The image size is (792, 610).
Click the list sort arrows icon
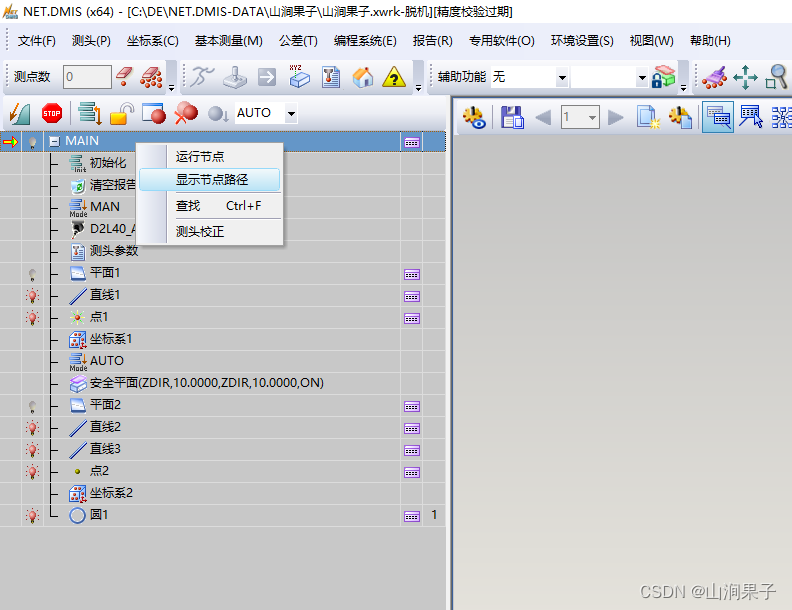point(90,113)
